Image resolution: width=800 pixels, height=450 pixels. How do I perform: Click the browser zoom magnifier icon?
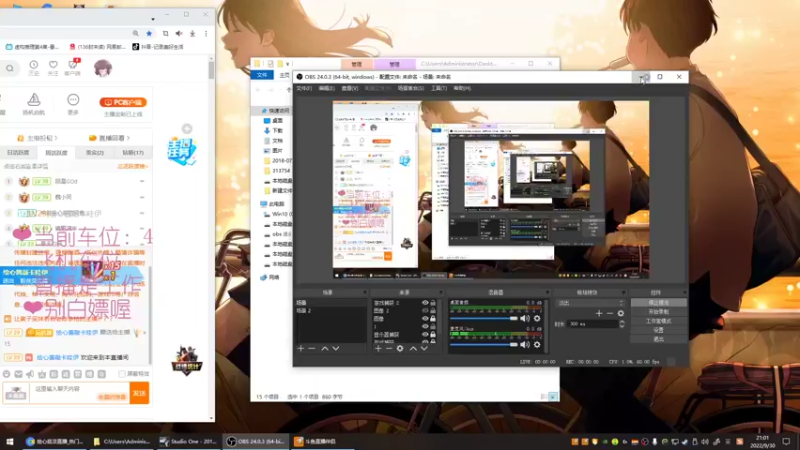pyautogui.click(x=135, y=33)
